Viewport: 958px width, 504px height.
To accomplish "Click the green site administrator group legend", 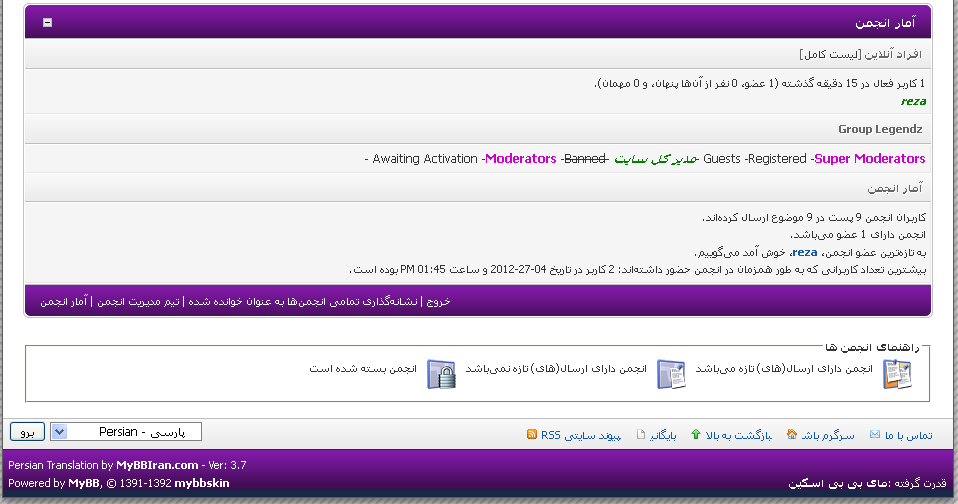I will [x=655, y=159].
